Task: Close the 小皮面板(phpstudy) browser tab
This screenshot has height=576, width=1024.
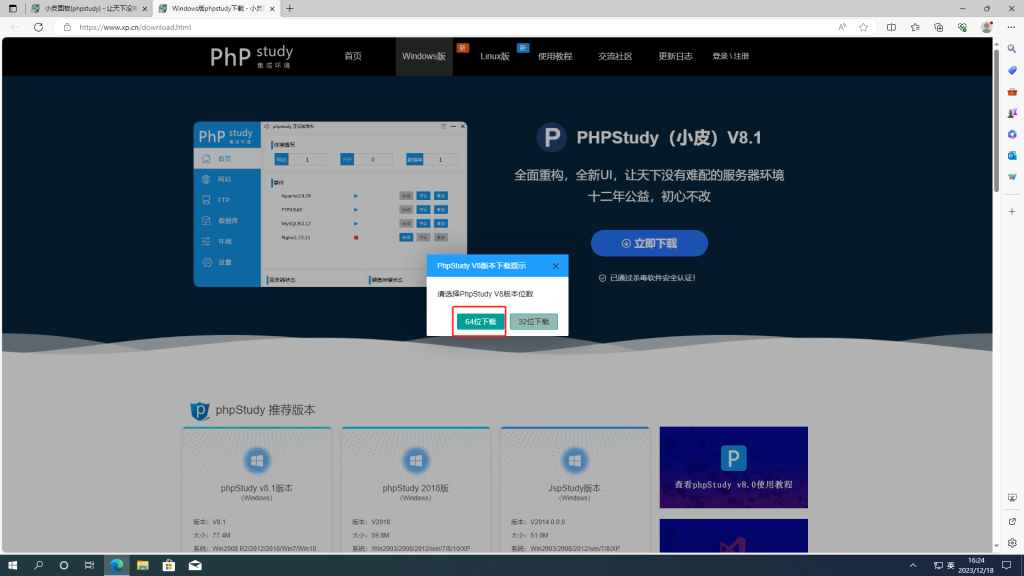Action: (144, 8)
